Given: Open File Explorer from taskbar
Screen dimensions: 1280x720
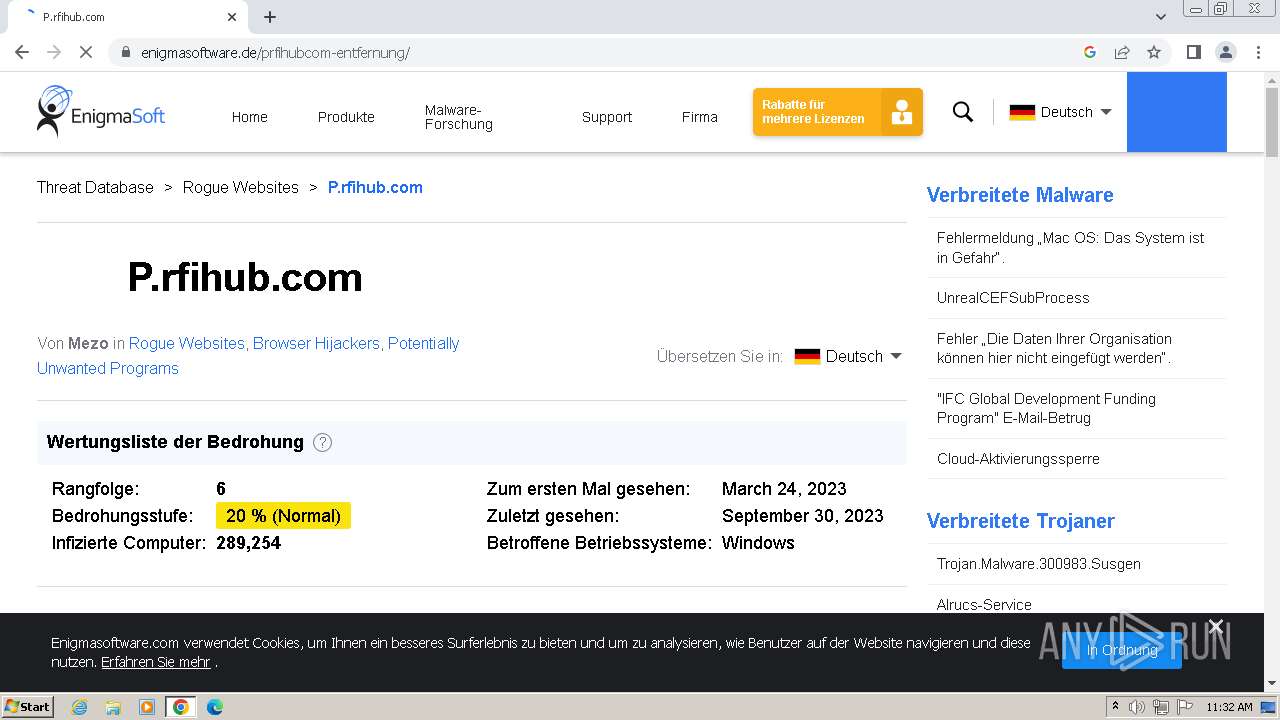Looking at the screenshot, I should [x=113, y=707].
